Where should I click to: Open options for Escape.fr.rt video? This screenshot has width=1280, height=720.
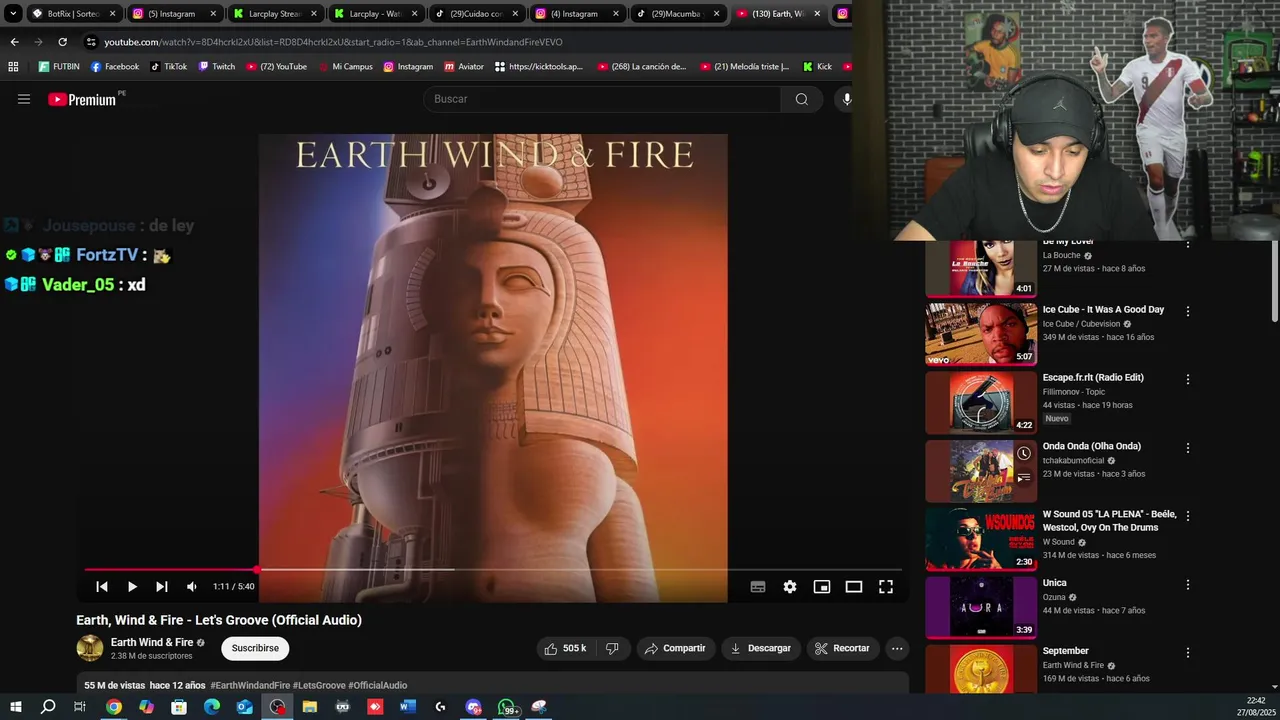(x=1188, y=379)
